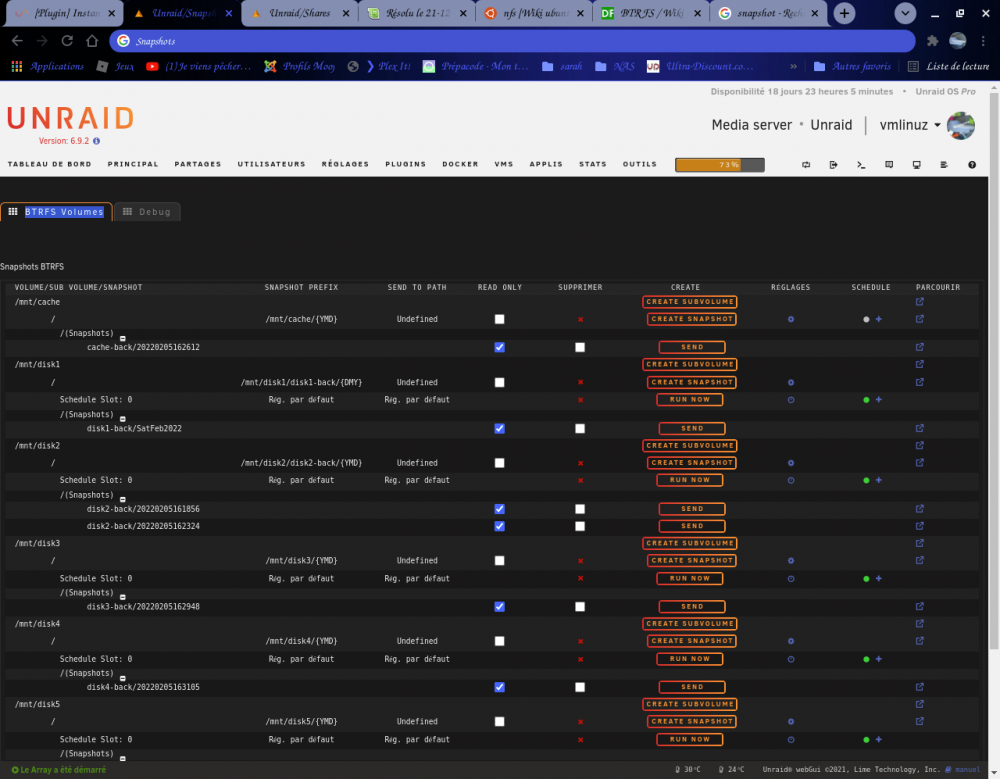This screenshot has height=779, width=1000.
Task: Open DOCKER menu item
Action: click(460, 164)
